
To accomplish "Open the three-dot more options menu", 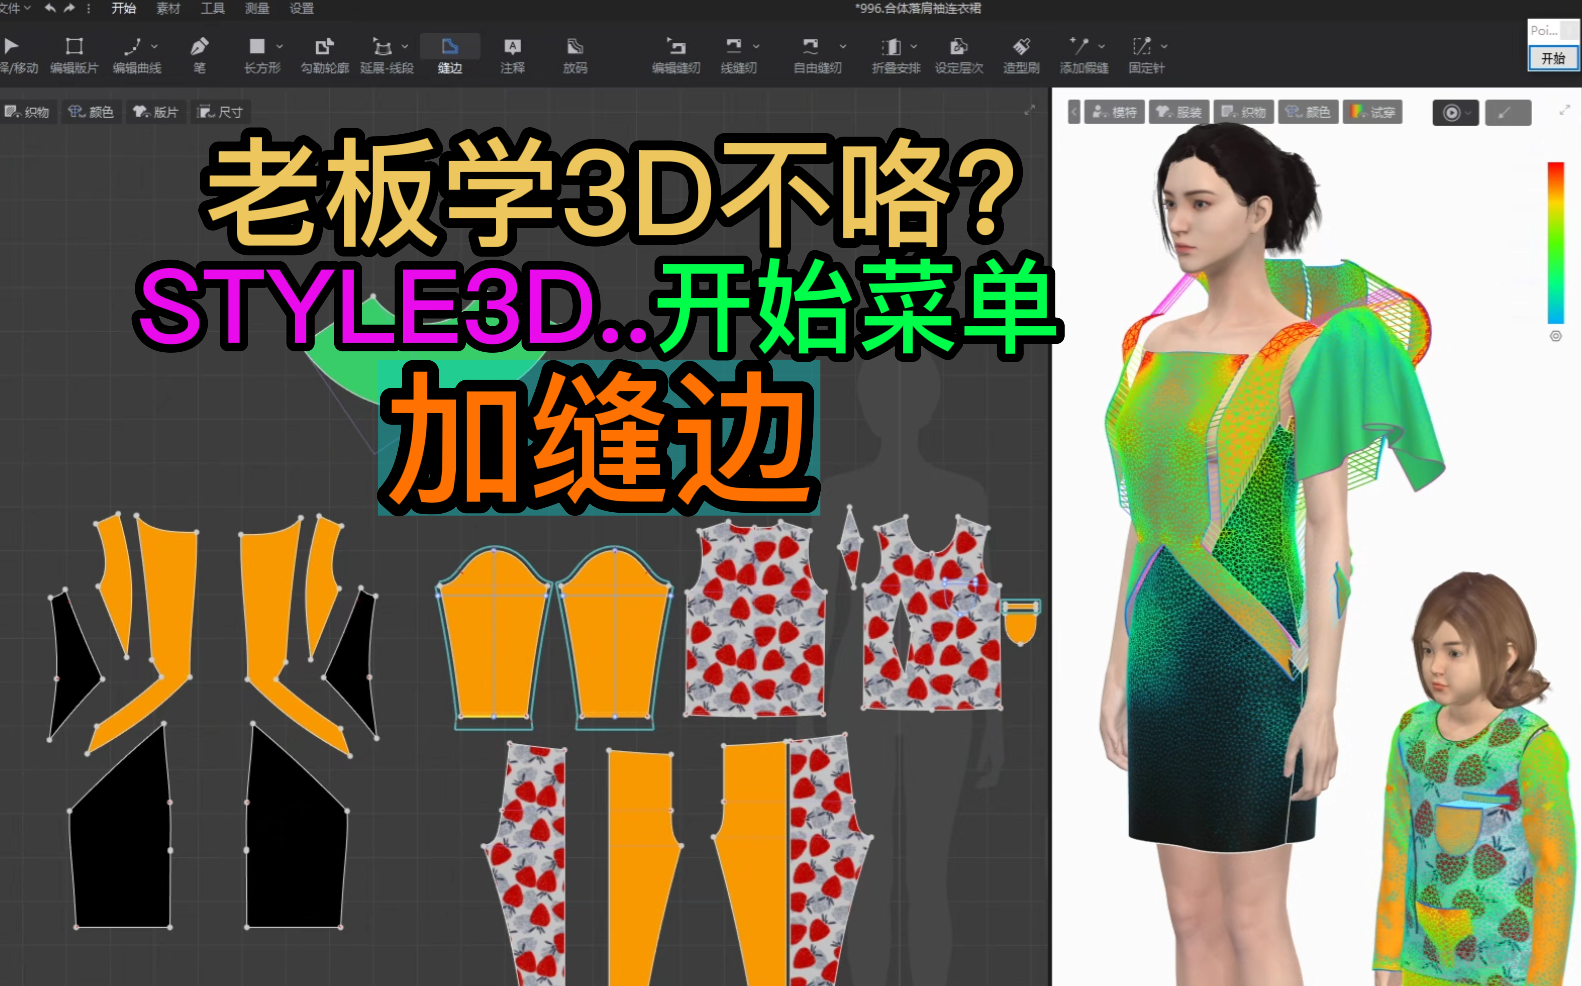I will [x=89, y=8].
